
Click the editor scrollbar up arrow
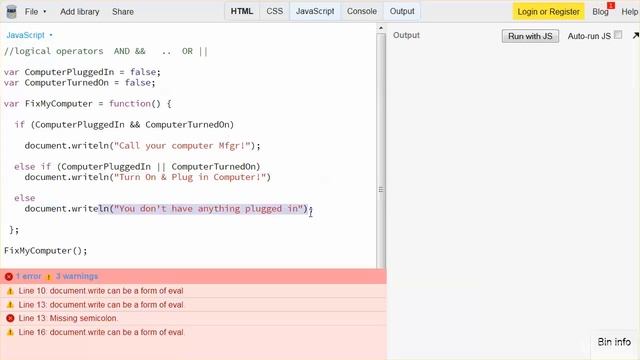pos(381,28)
